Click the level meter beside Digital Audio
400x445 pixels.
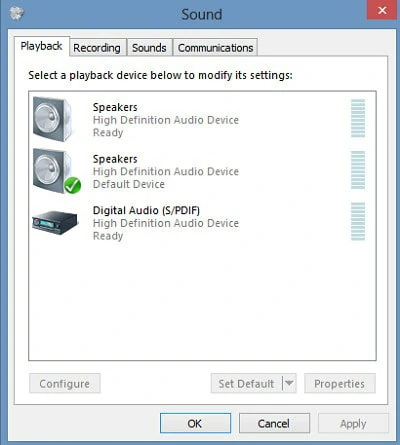[x=358, y=221]
